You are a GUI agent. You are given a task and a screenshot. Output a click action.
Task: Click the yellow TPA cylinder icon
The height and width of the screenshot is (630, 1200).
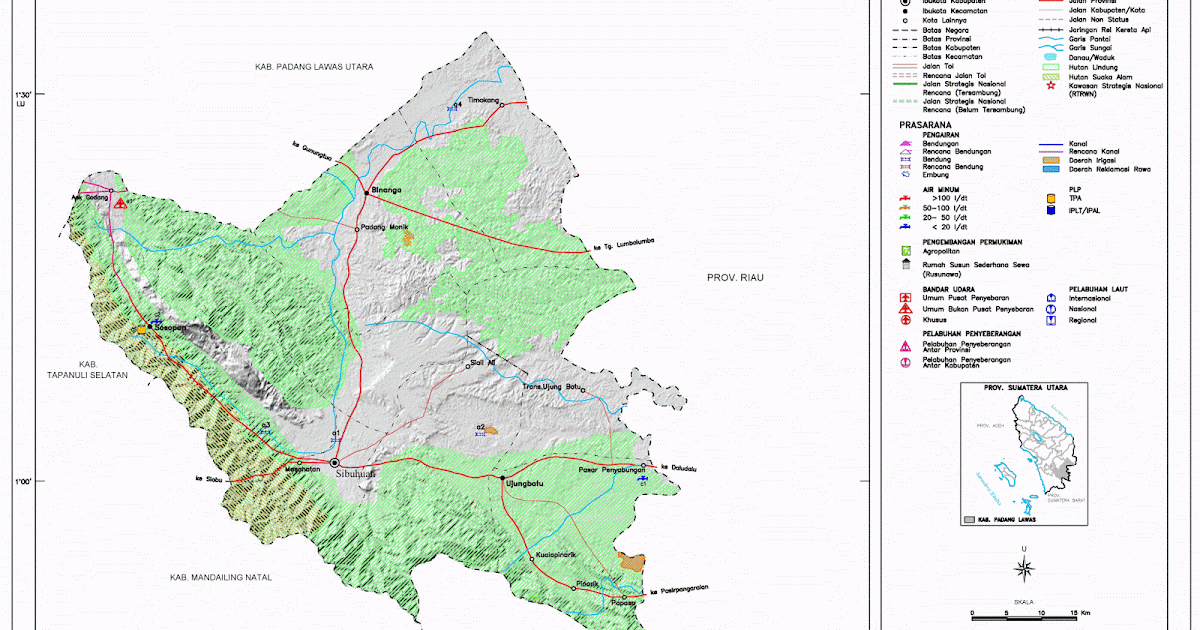1051,198
